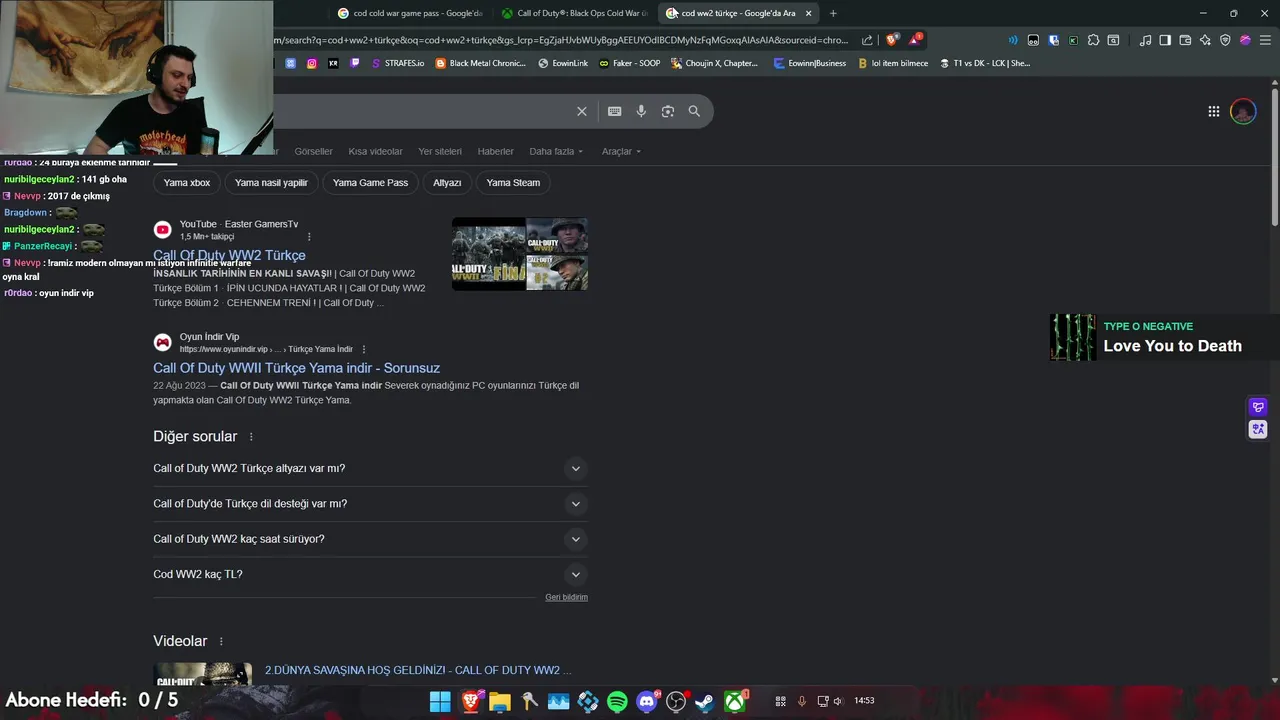1280x720 pixels.
Task: Open options menu for Oyun İndir Vip result
Action: click(x=363, y=349)
